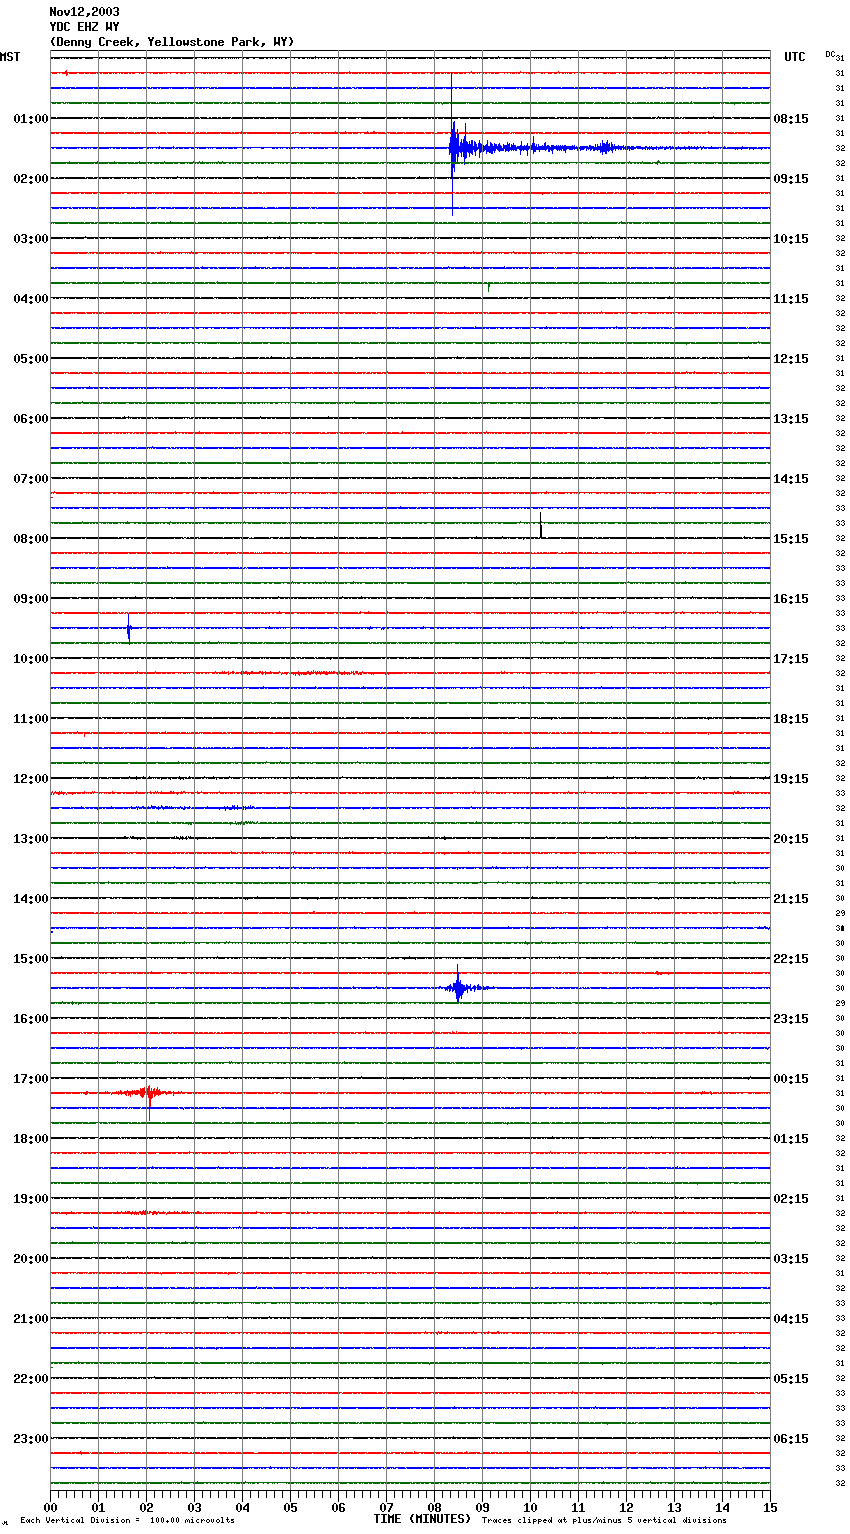Select the 06:00 MST time label
Screen dimensions: 850x1534
point(30,418)
